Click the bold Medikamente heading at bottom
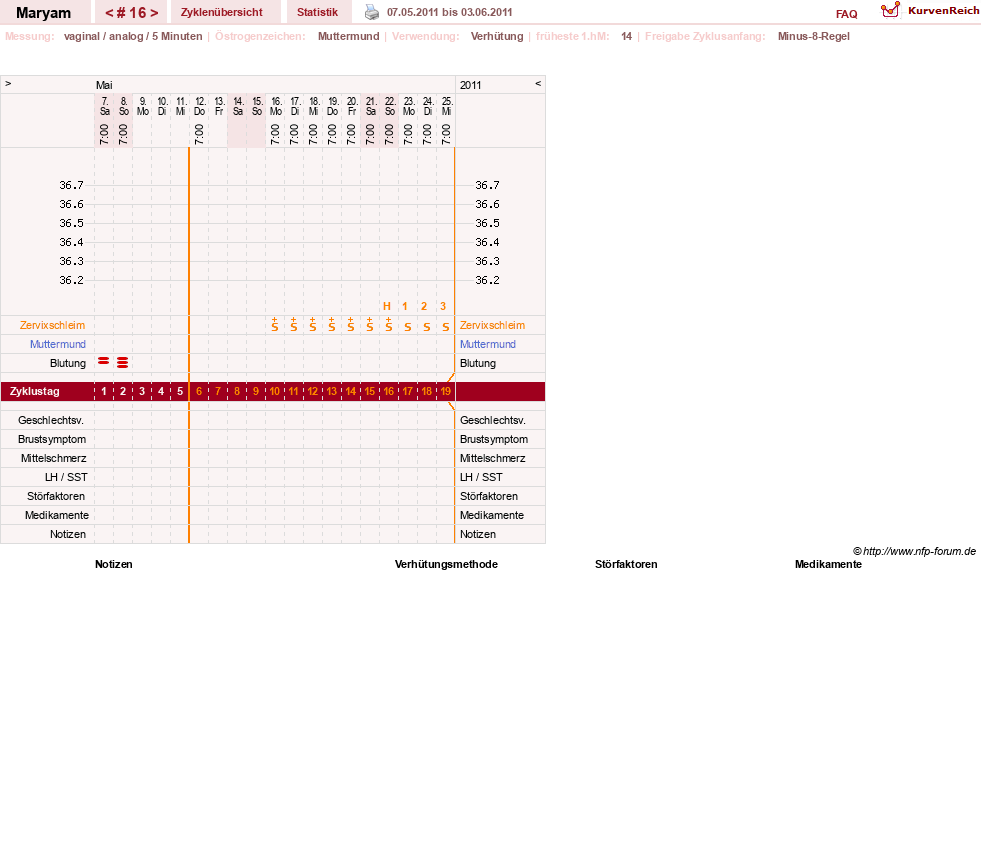 click(828, 565)
